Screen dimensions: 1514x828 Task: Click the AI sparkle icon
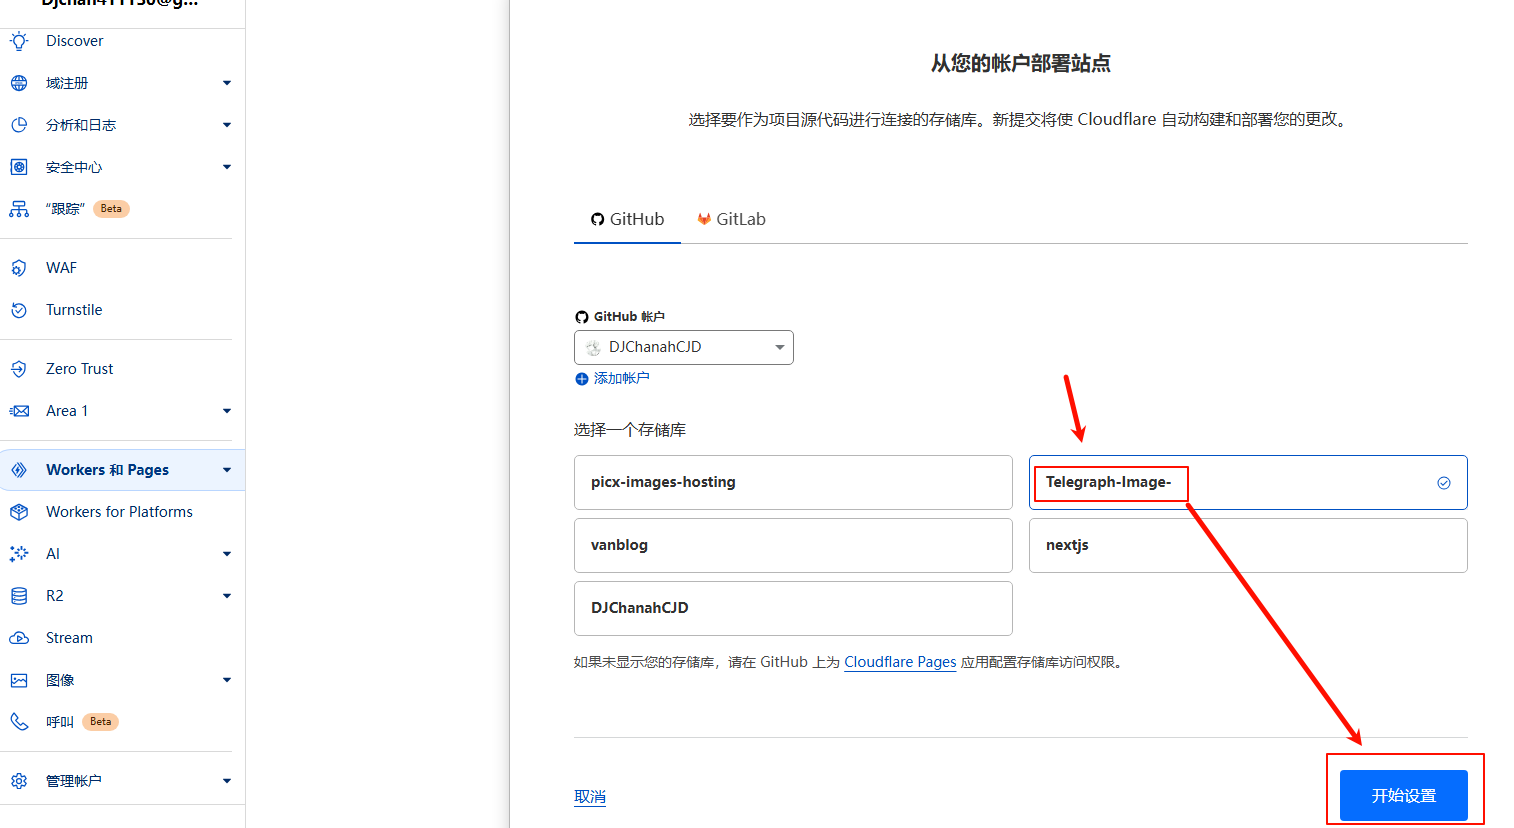pos(19,554)
